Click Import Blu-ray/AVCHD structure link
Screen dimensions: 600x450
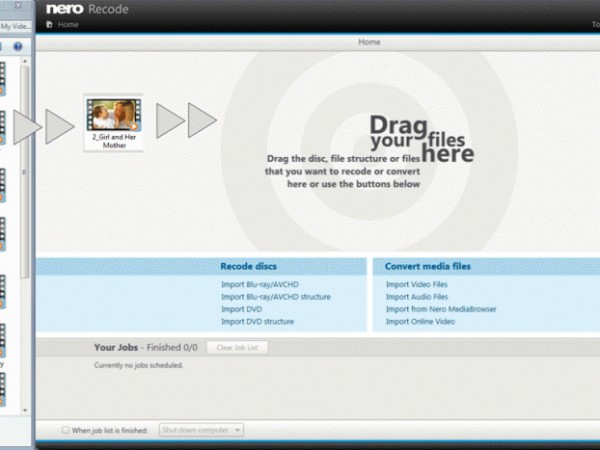click(275, 297)
